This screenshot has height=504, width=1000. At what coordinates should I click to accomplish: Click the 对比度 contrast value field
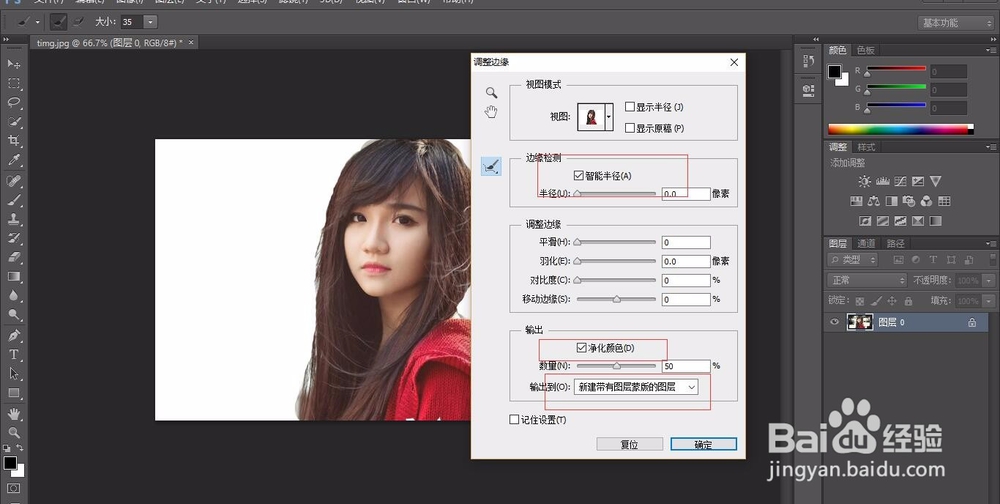pyautogui.click(x=686, y=280)
